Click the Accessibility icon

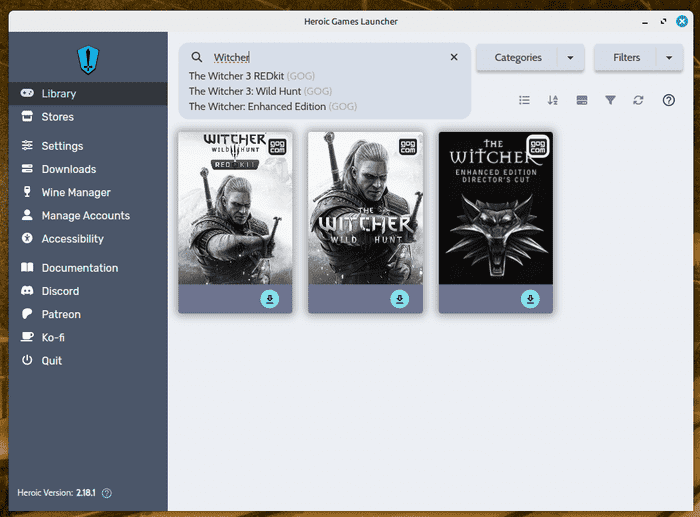pyautogui.click(x=27, y=238)
